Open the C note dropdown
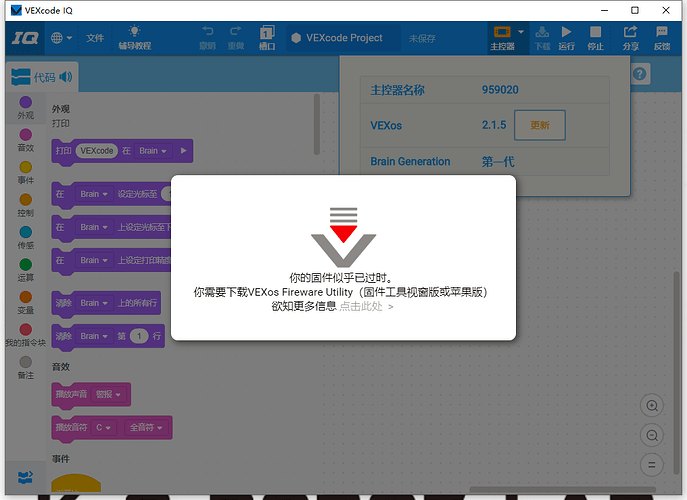This screenshot has width=687, height=500. (x=103, y=427)
